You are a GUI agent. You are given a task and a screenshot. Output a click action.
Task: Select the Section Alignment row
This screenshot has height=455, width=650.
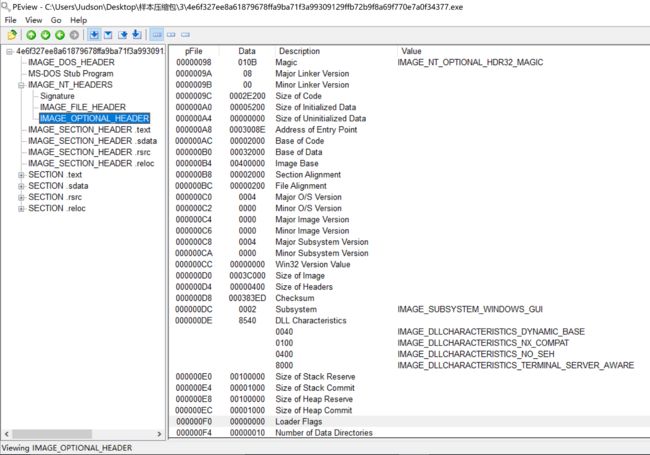pos(408,174)
